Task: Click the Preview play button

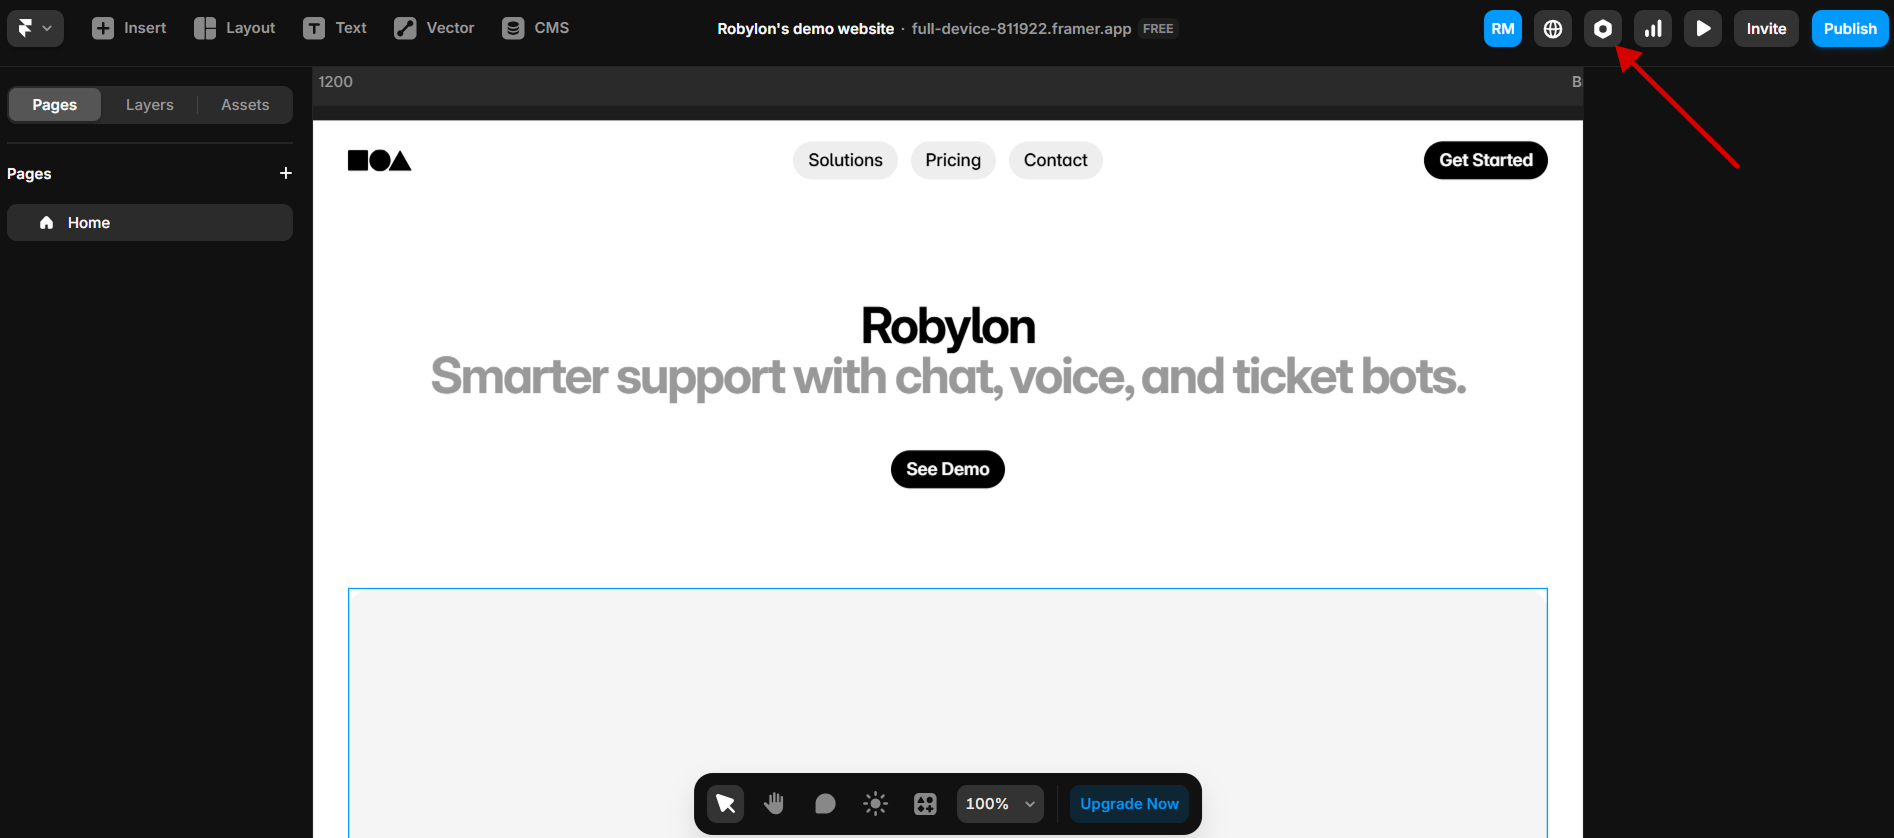Action: [x=1702, y=28]
